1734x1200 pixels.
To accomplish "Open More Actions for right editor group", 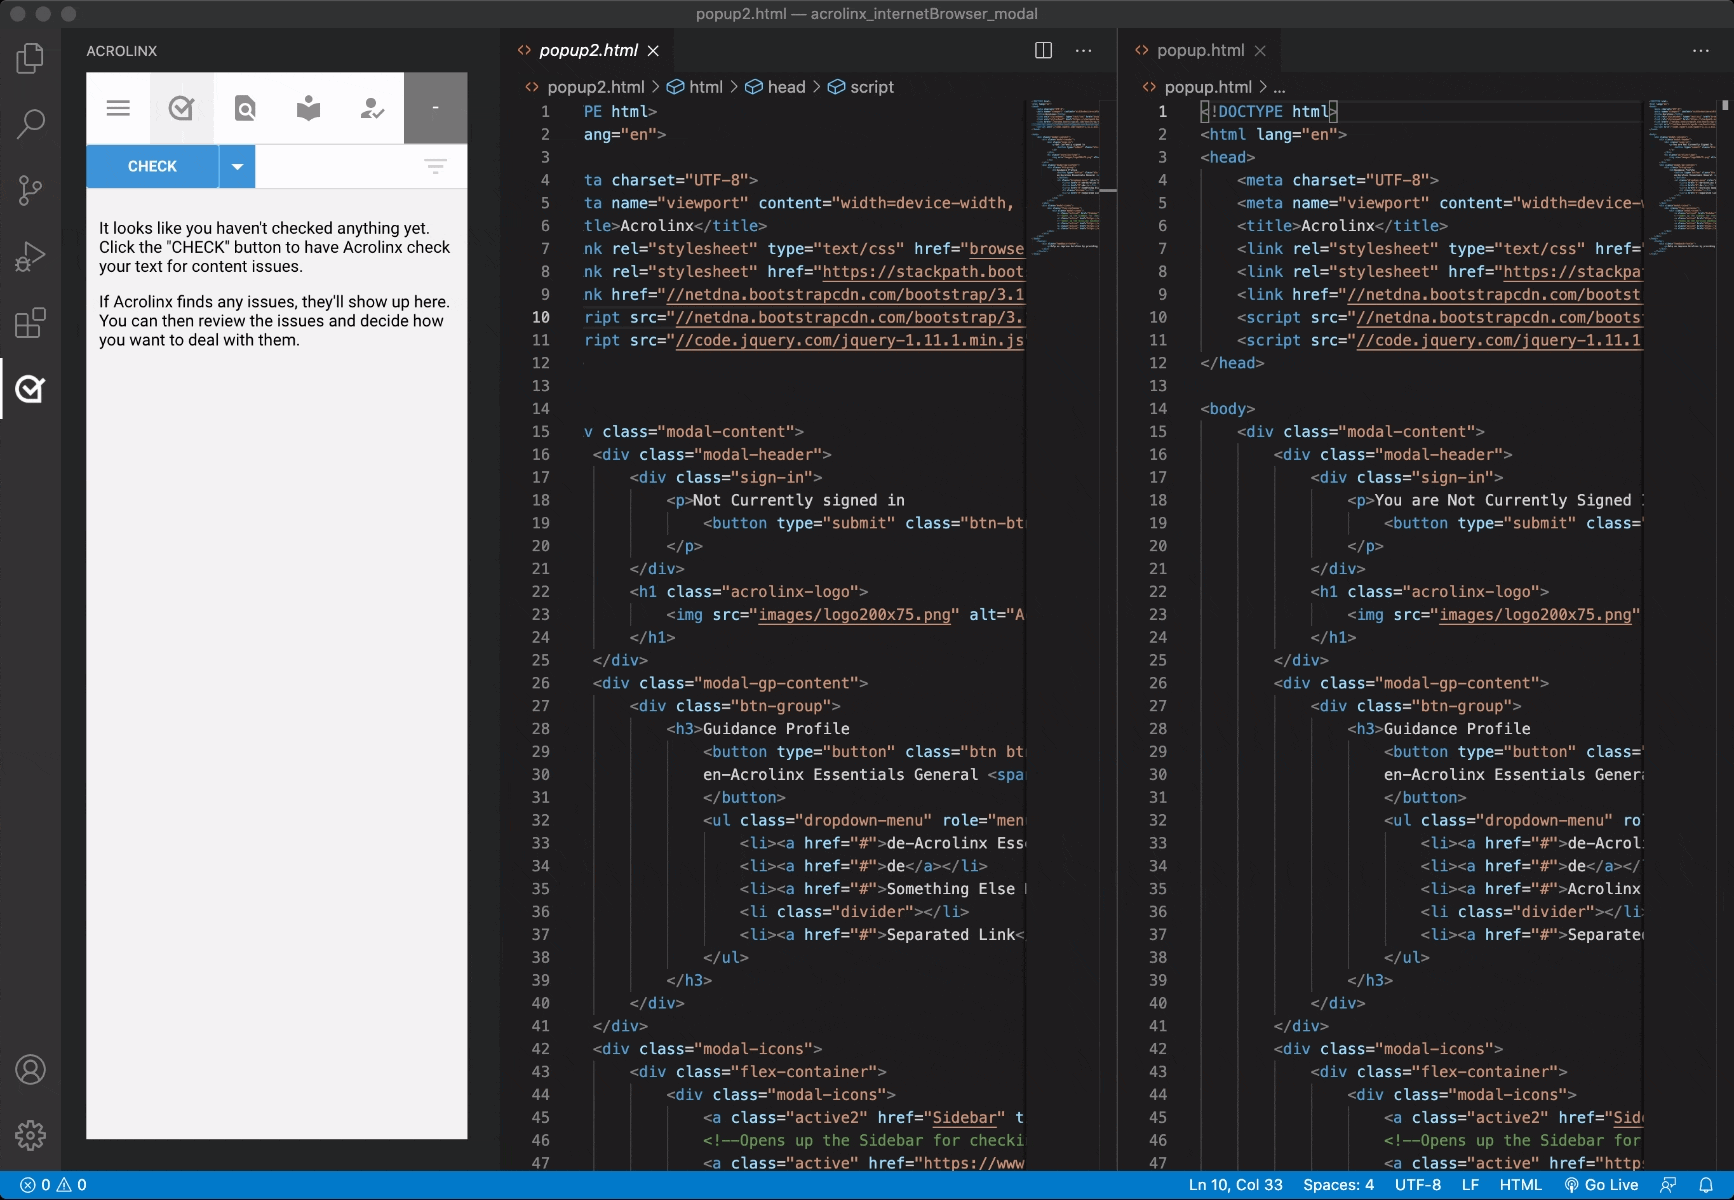I will coord(1700,50).
